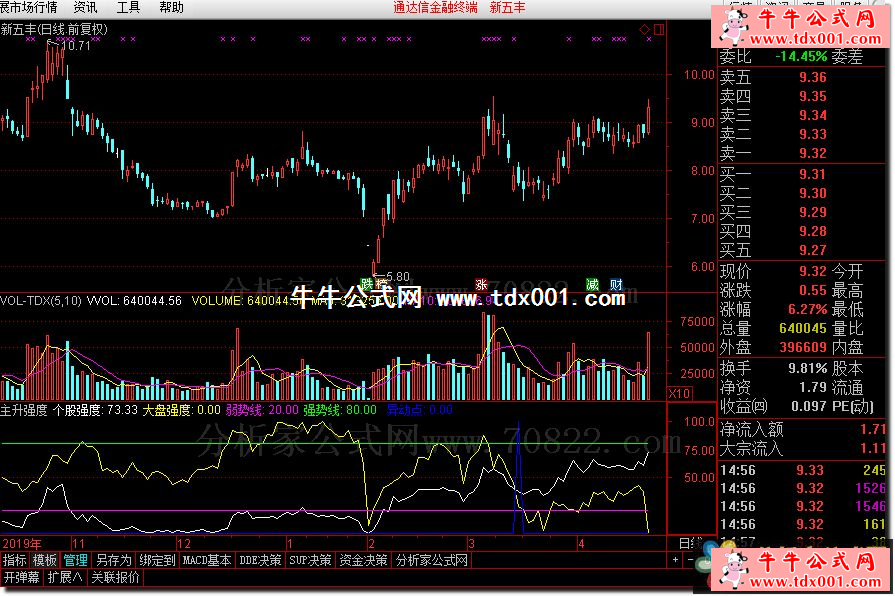Click the 大盘强度: 0.00 readout

point(181,410)
